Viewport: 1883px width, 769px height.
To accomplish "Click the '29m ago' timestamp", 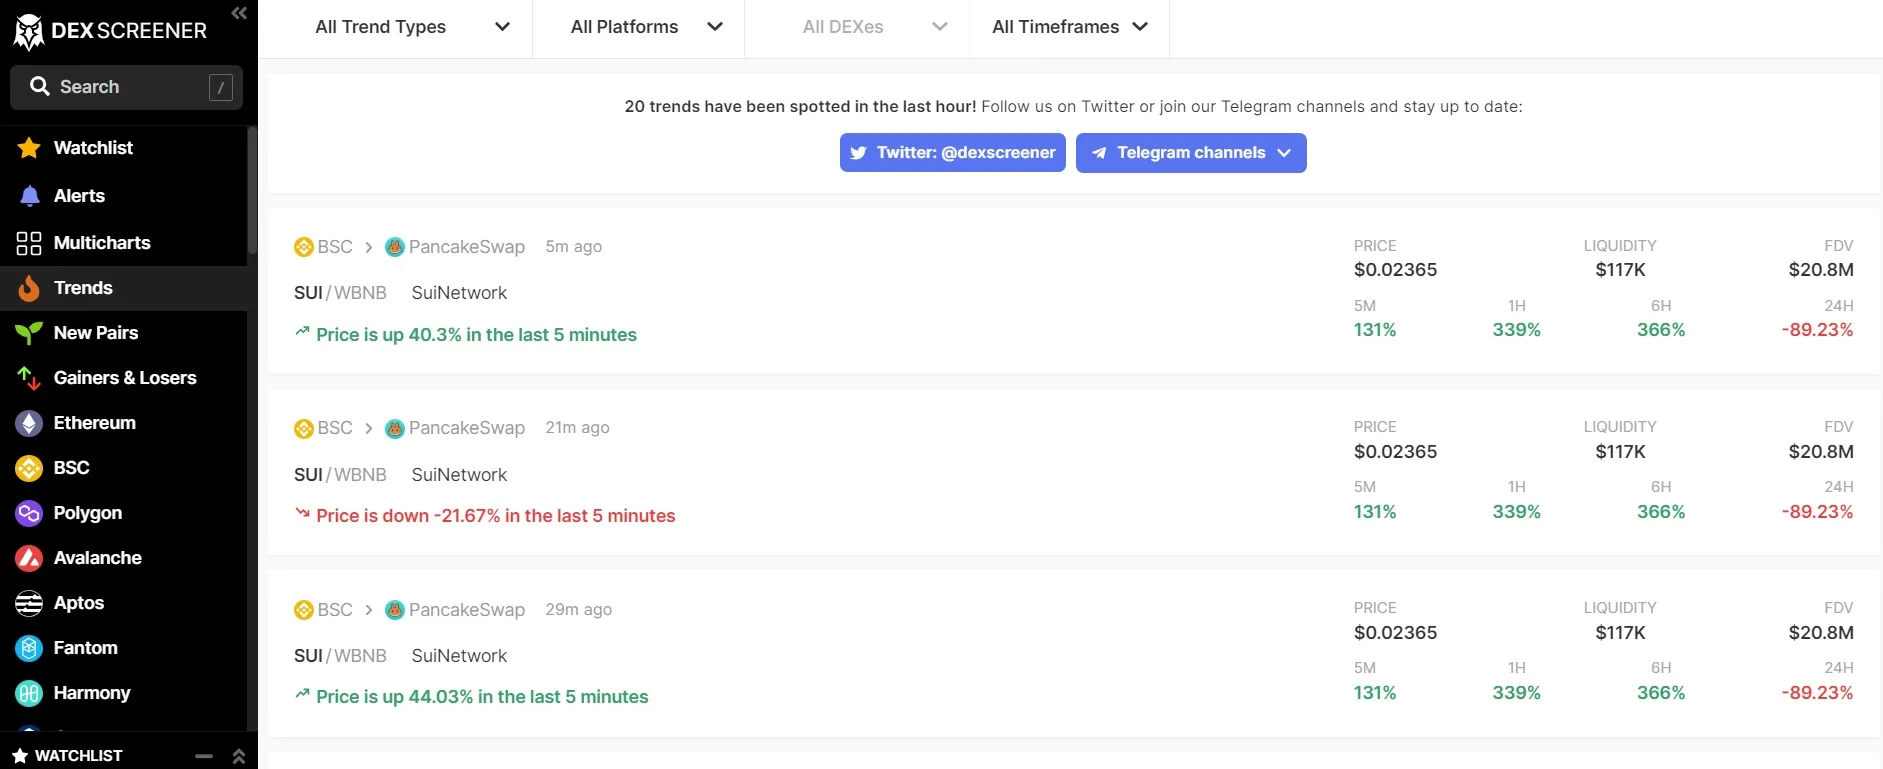I will click(578, 609).
